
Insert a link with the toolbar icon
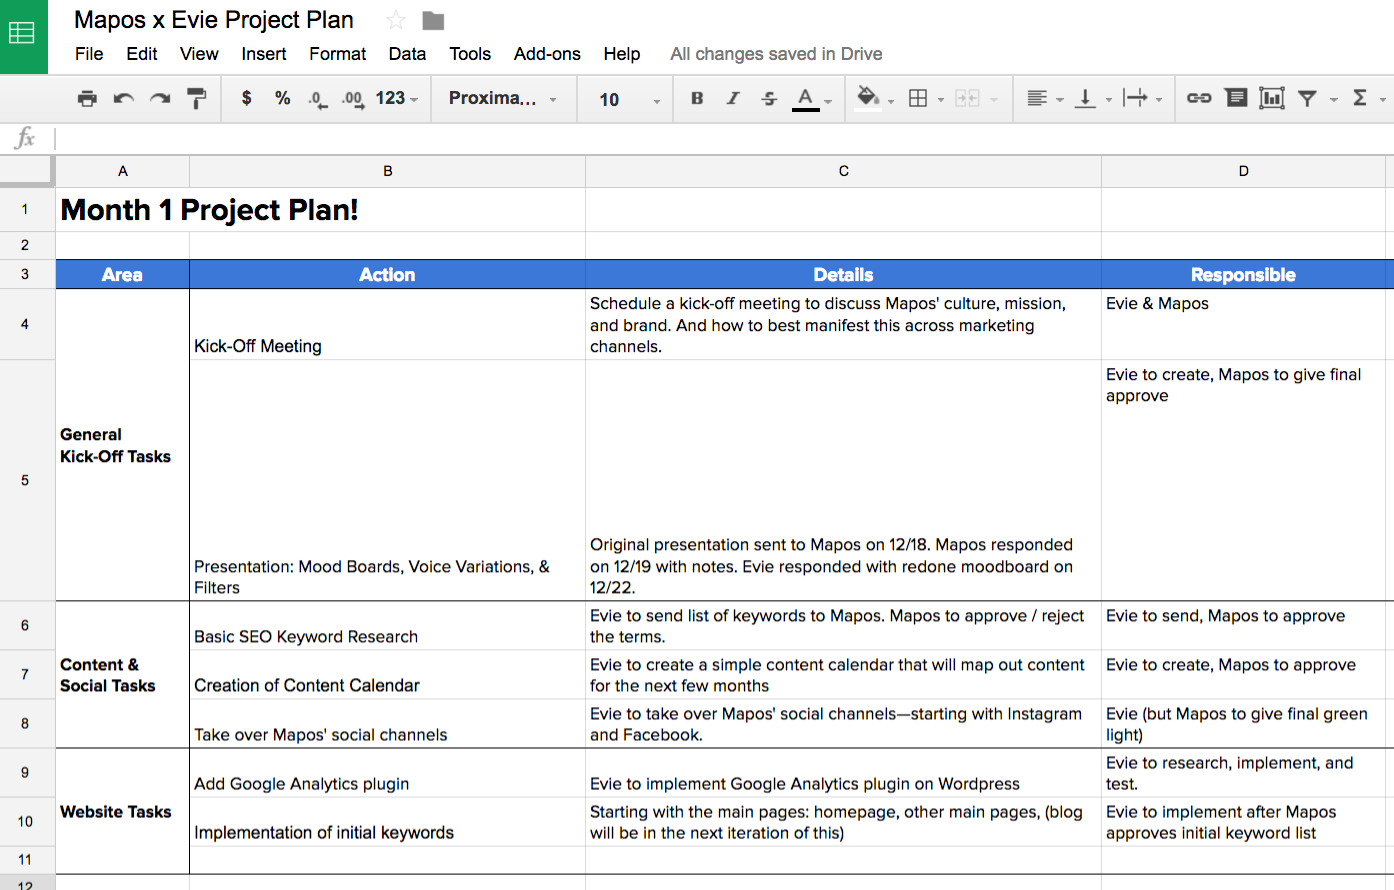[1199, 98]
